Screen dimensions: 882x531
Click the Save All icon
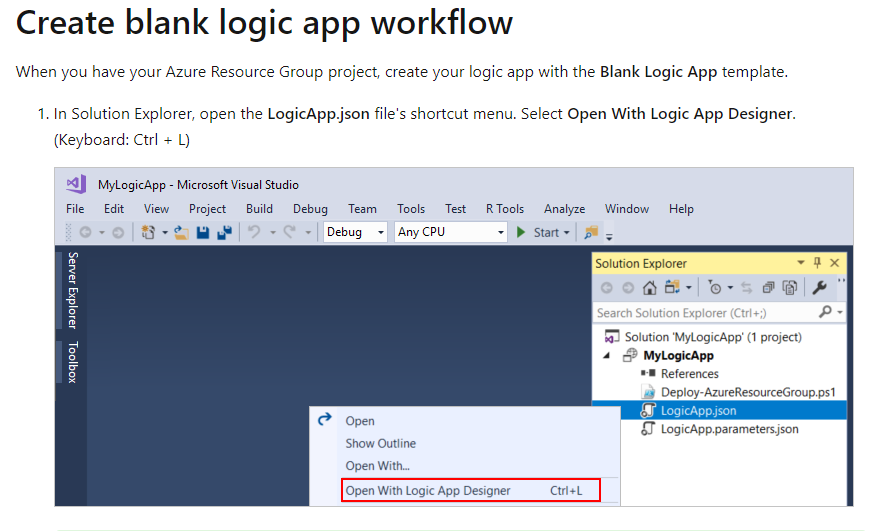click(x=224, y=232)
